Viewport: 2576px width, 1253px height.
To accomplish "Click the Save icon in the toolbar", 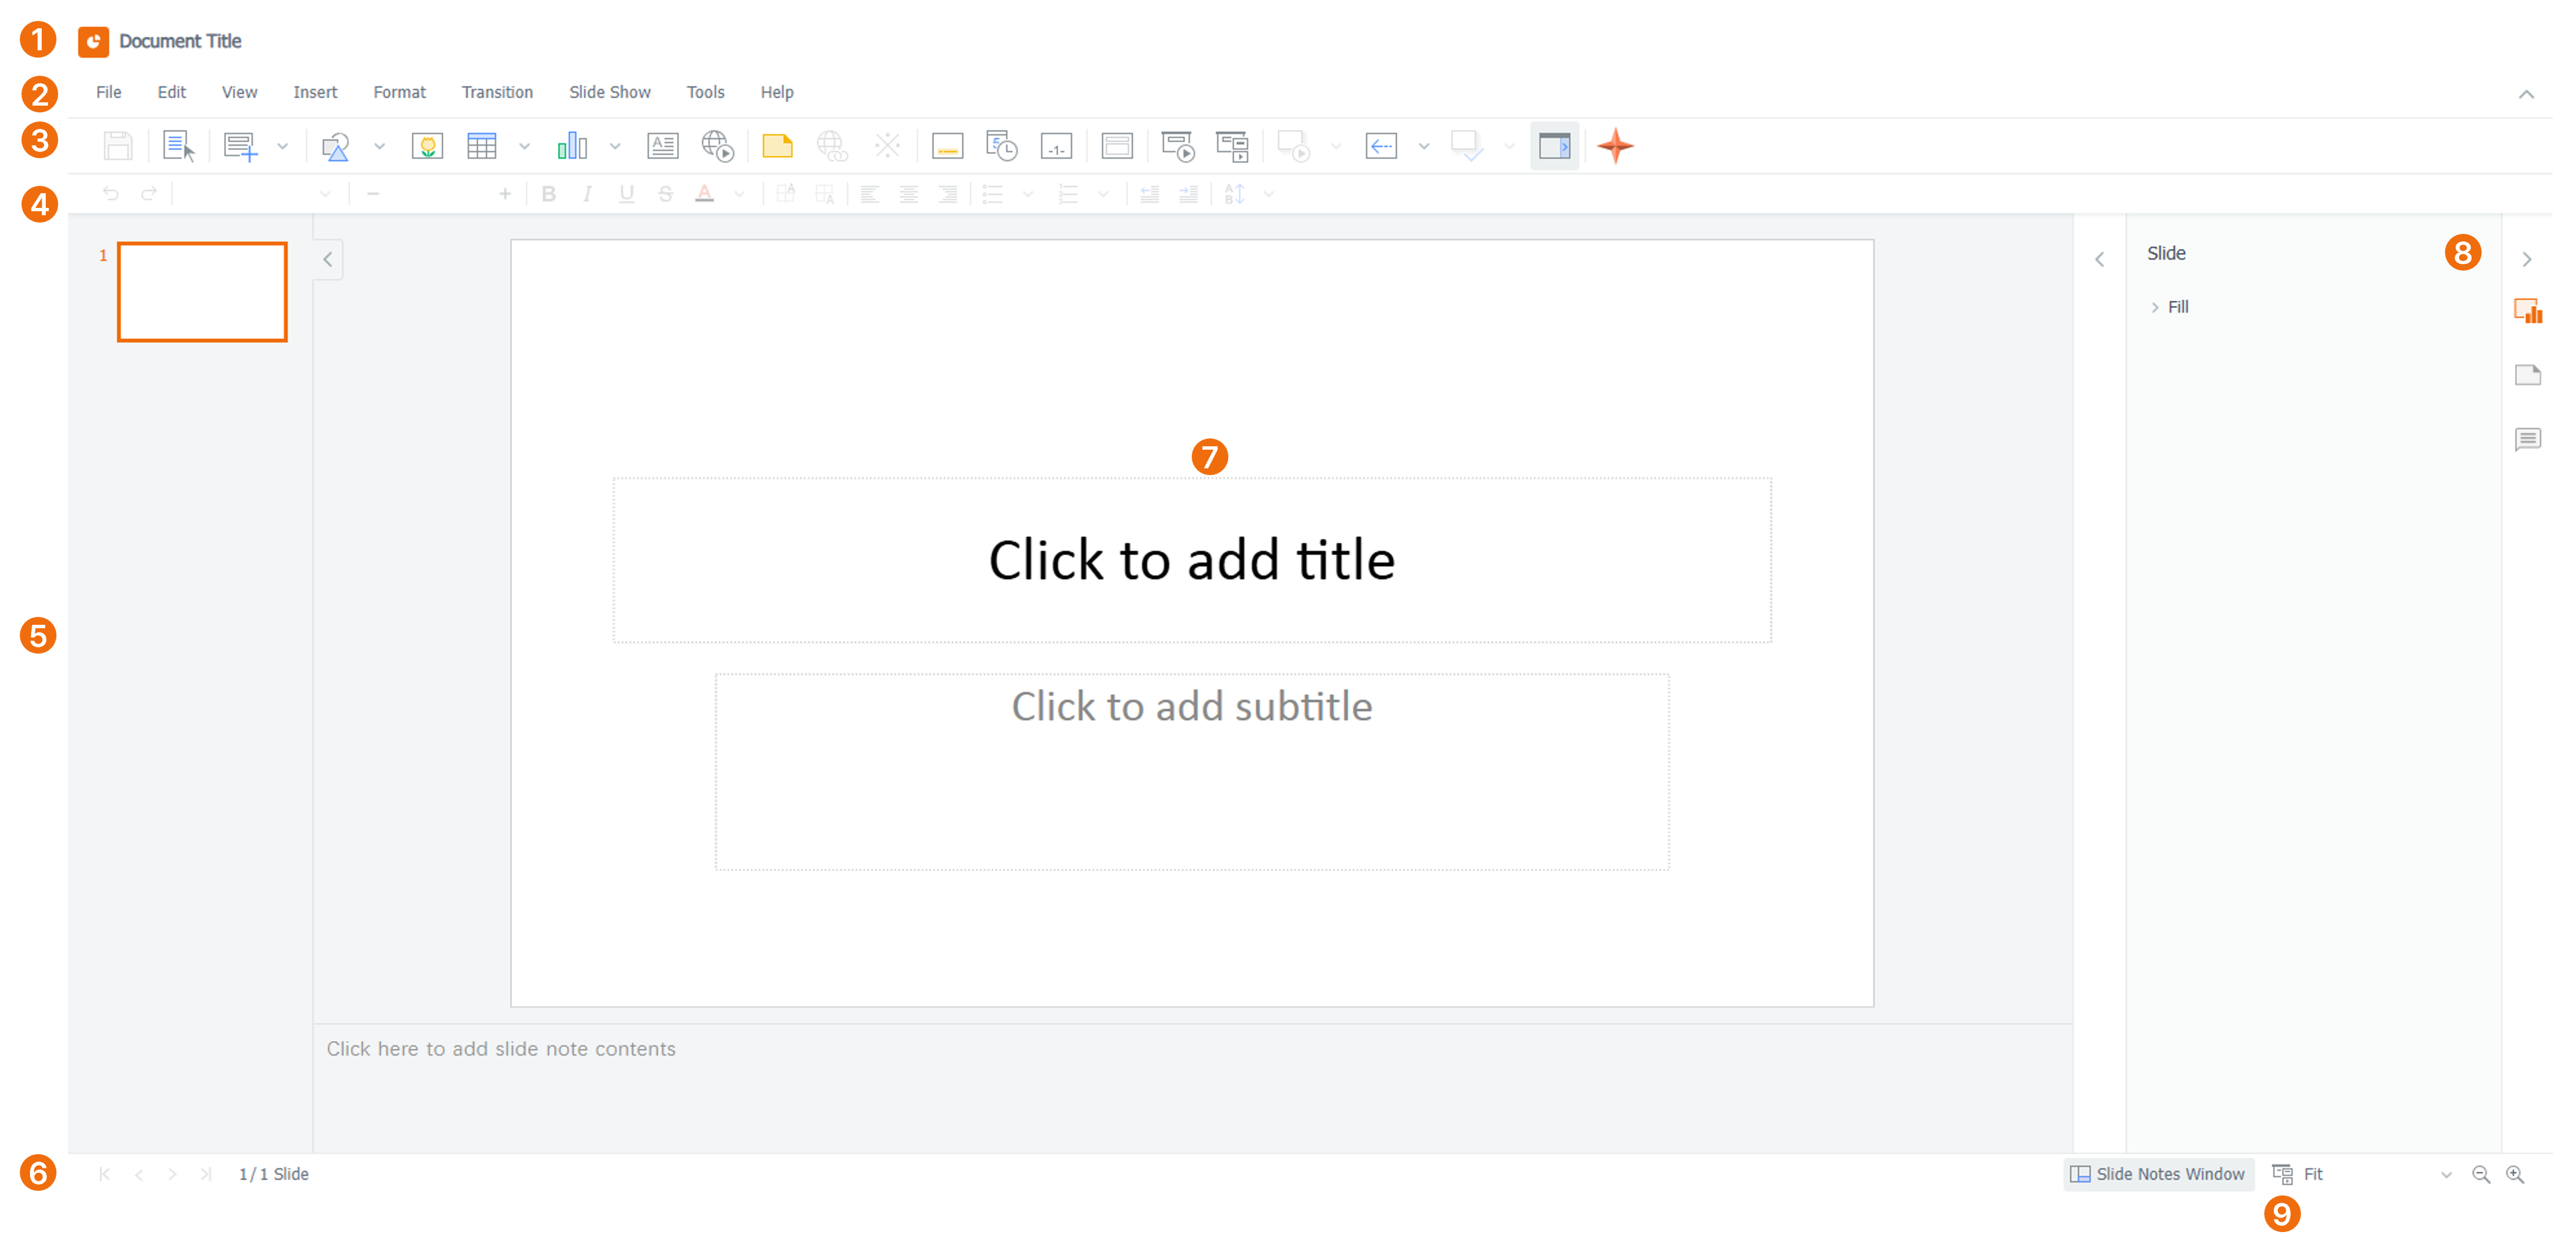I will pos(118,146).
